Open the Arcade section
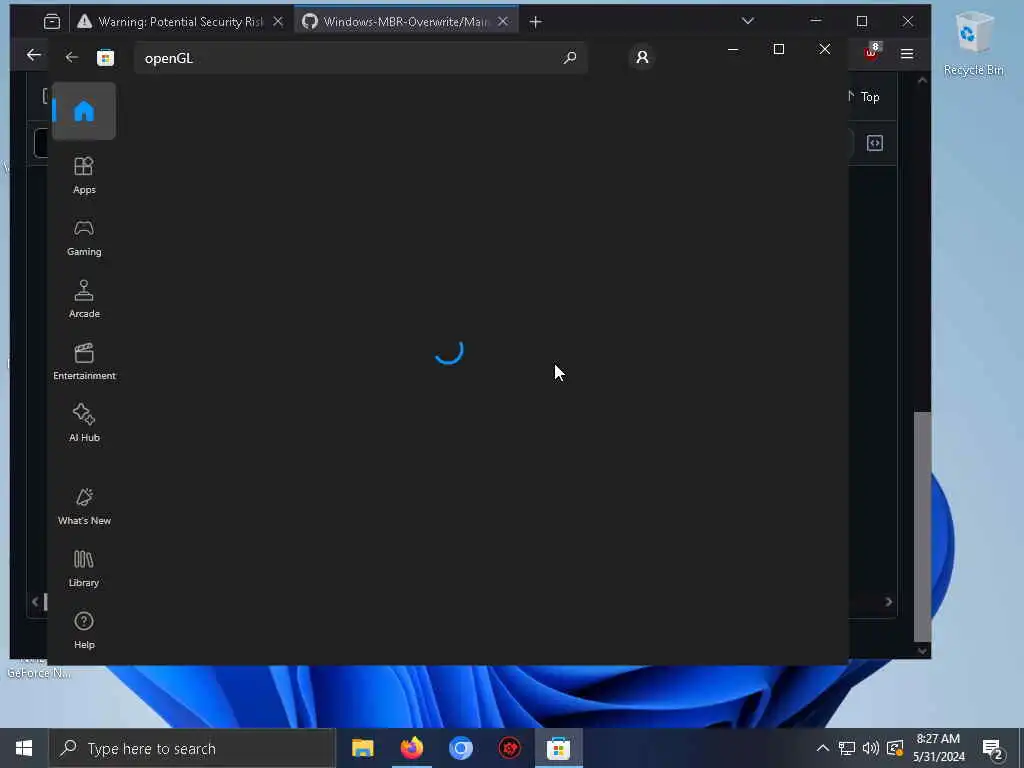The height and width of the screenshot is (768, 1024). (x=84, y=300)
